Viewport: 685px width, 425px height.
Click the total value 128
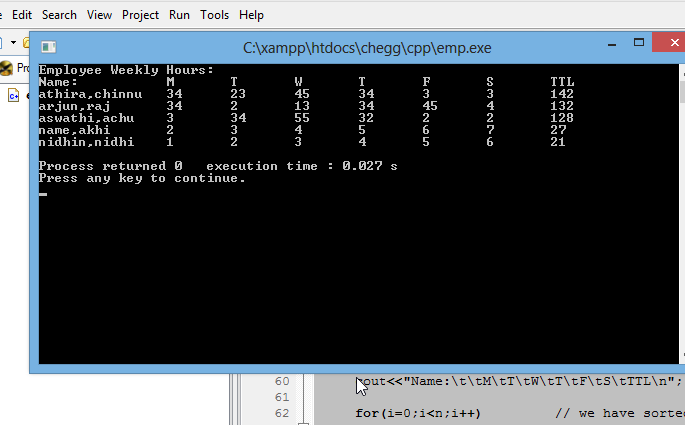pyautogui.click(x=562, y=118)
